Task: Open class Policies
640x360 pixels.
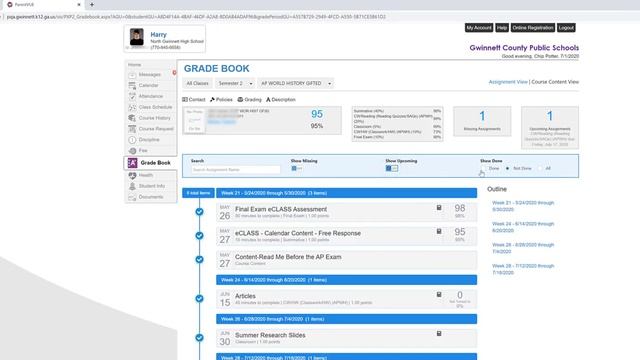Action: pyautogui.click(x=221, y=100)
